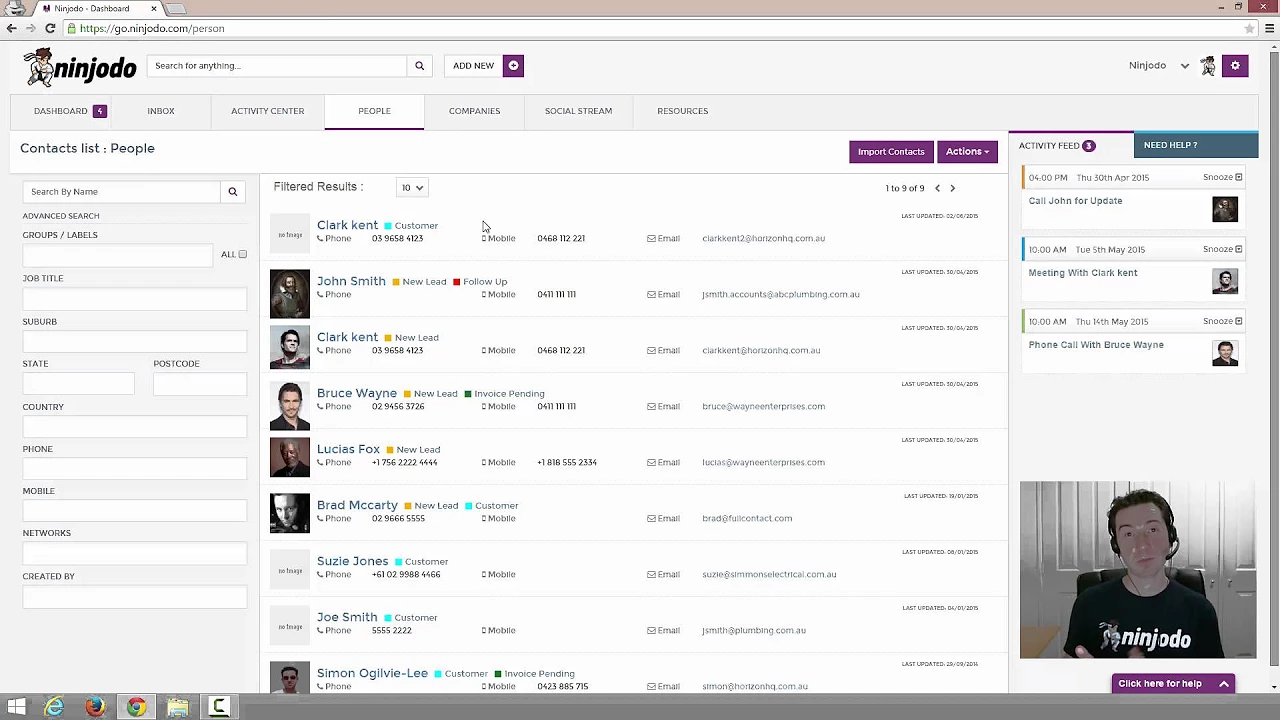Click the Search for anything field
Screen dimensions: 1280x720
tap(277, 66)
